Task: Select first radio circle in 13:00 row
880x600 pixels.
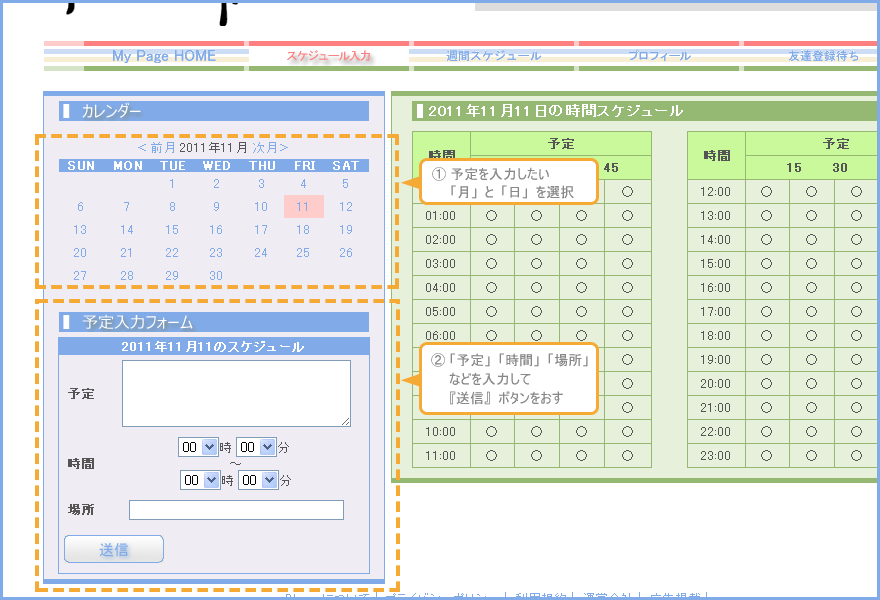Action: (766, 215)
